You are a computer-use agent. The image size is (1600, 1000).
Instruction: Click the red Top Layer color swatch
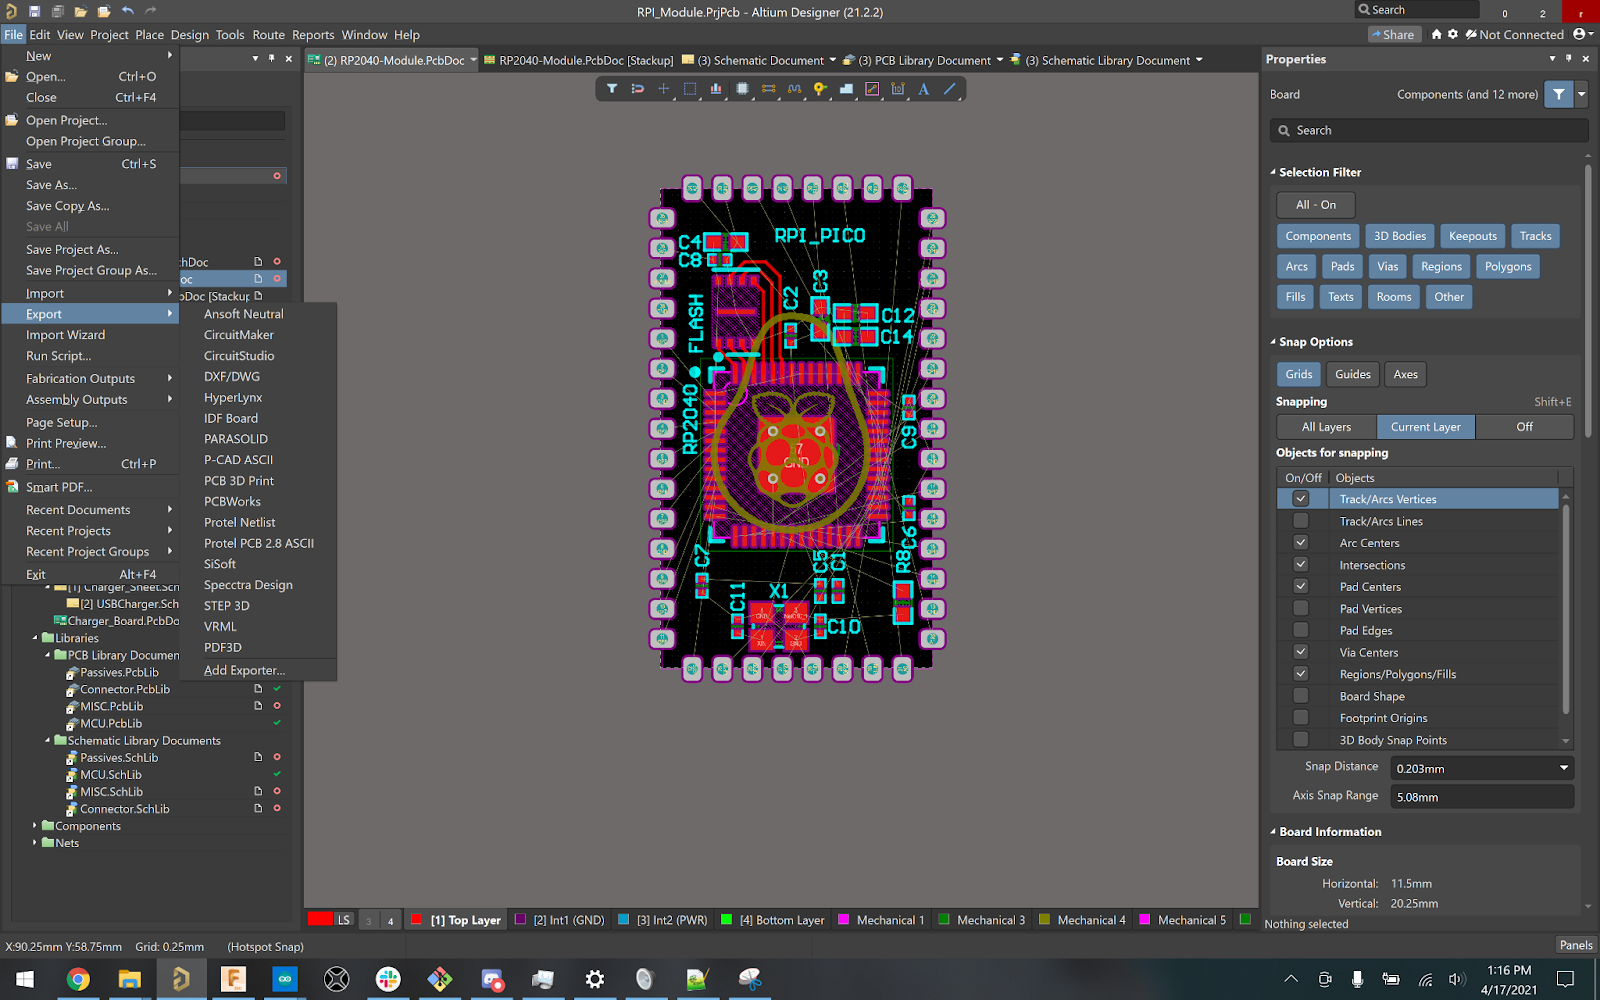point(416,920)
